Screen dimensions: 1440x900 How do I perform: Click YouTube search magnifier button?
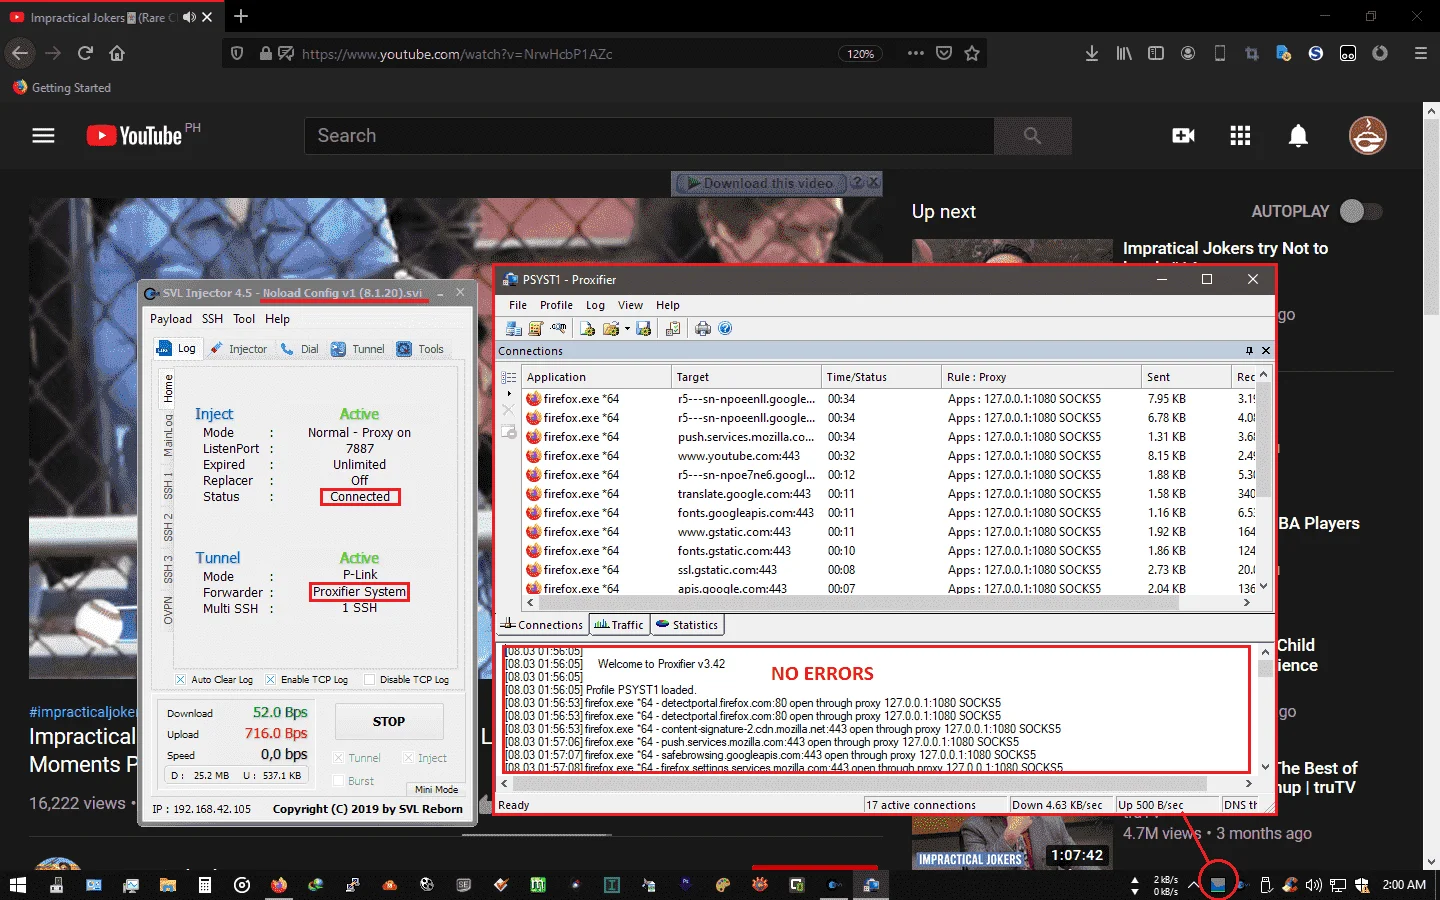1033,136
